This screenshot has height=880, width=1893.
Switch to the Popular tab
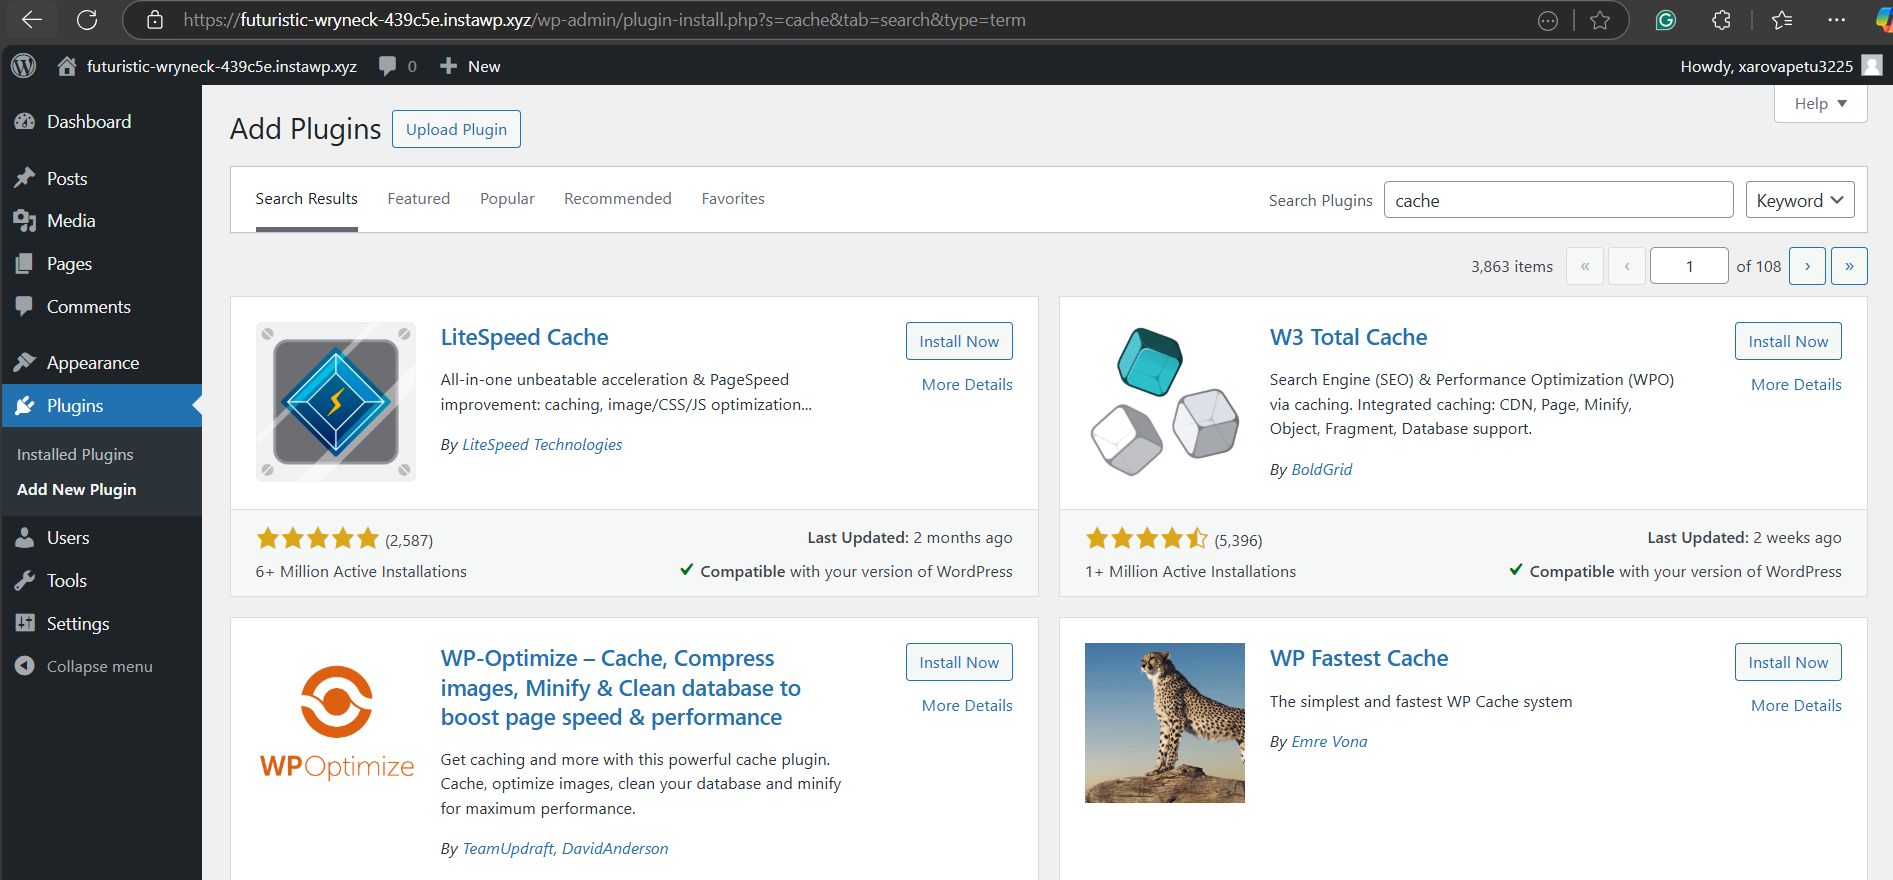(x=507, y=199)
